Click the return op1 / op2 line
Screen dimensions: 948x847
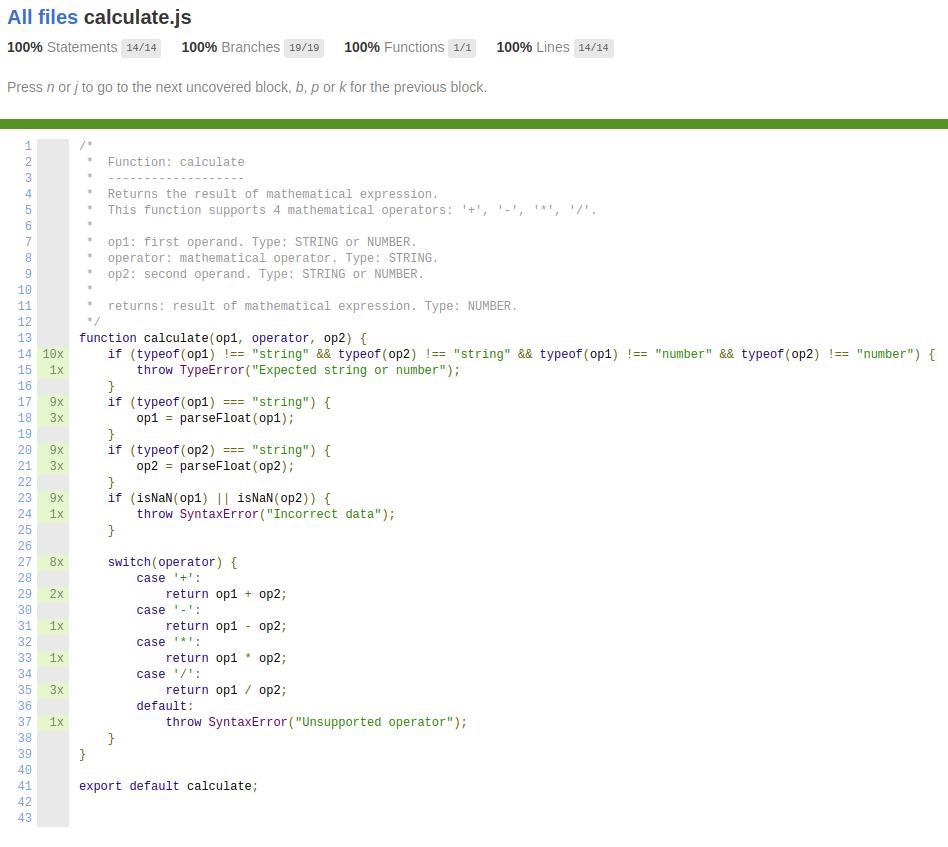point(226,690)
